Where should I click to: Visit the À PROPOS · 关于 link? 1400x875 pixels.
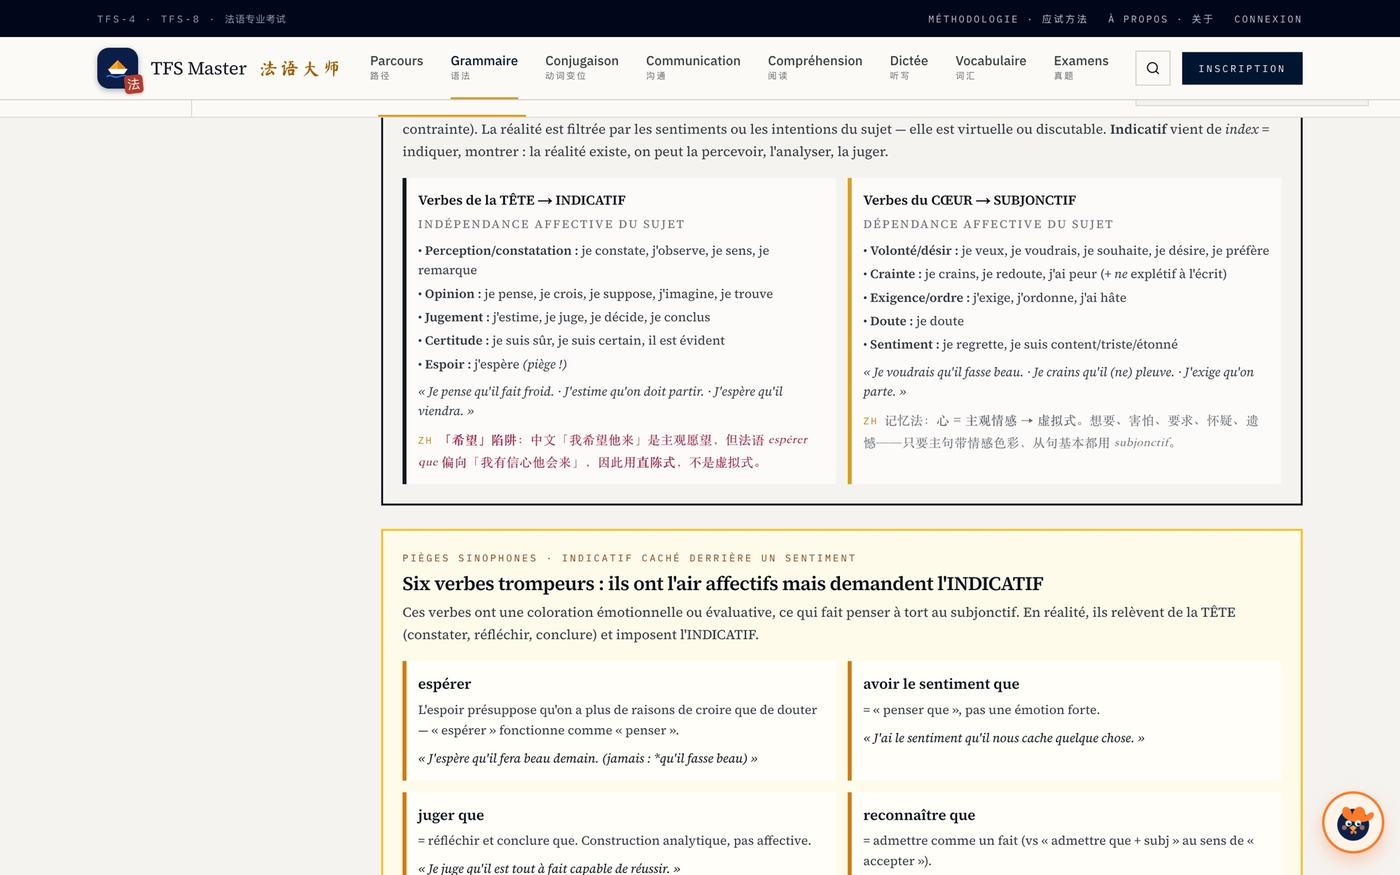pyautogui.click(x=1161, y=19)
